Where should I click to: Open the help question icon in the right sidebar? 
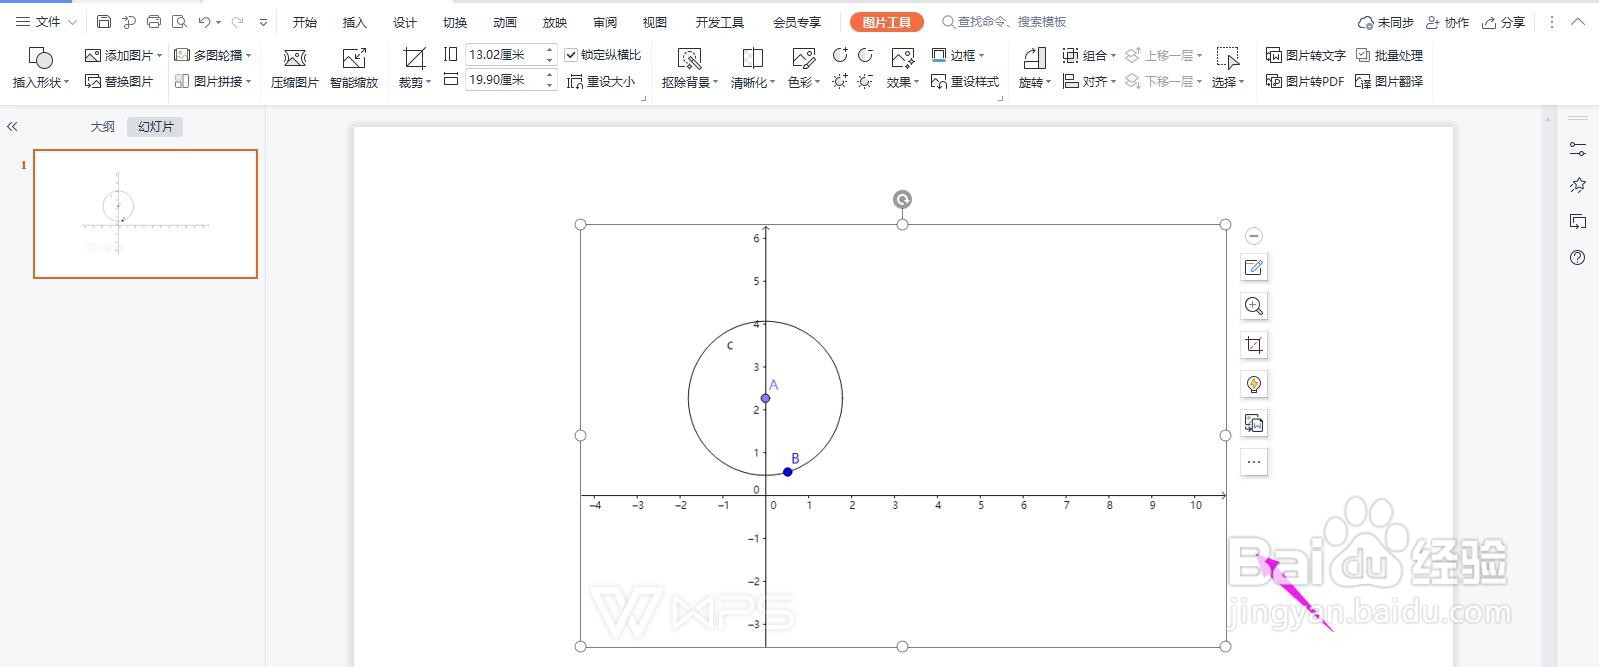click(1578, 258)
